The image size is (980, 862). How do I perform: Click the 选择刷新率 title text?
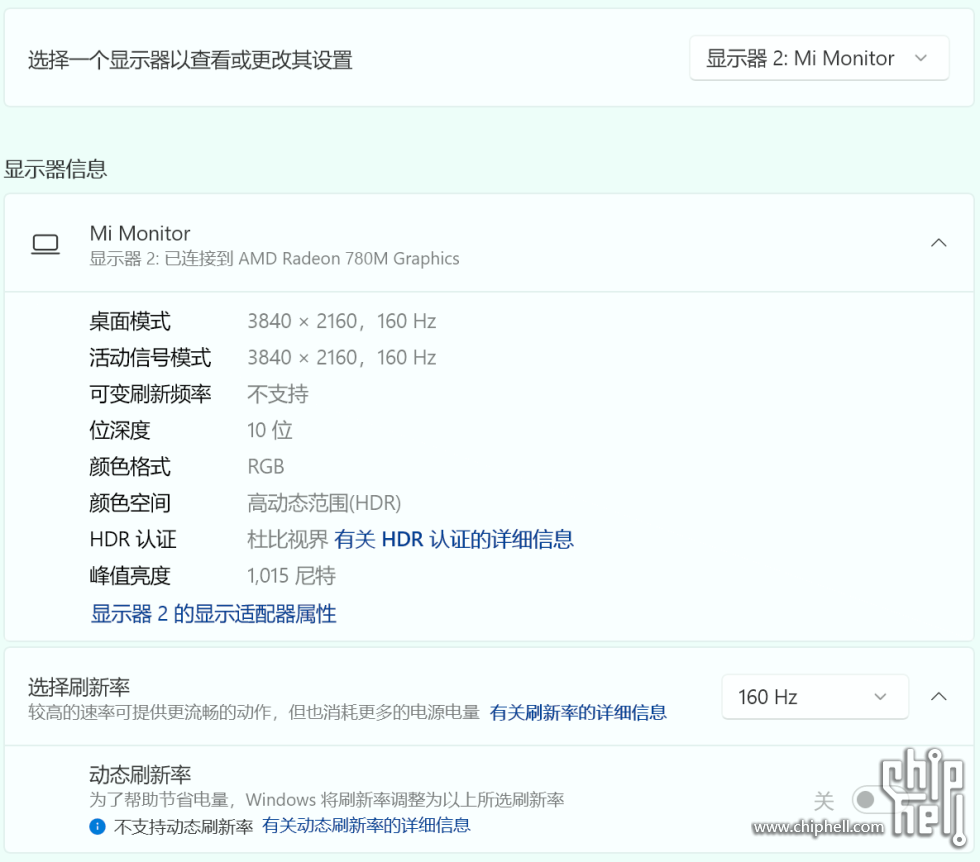coord(79,687)
